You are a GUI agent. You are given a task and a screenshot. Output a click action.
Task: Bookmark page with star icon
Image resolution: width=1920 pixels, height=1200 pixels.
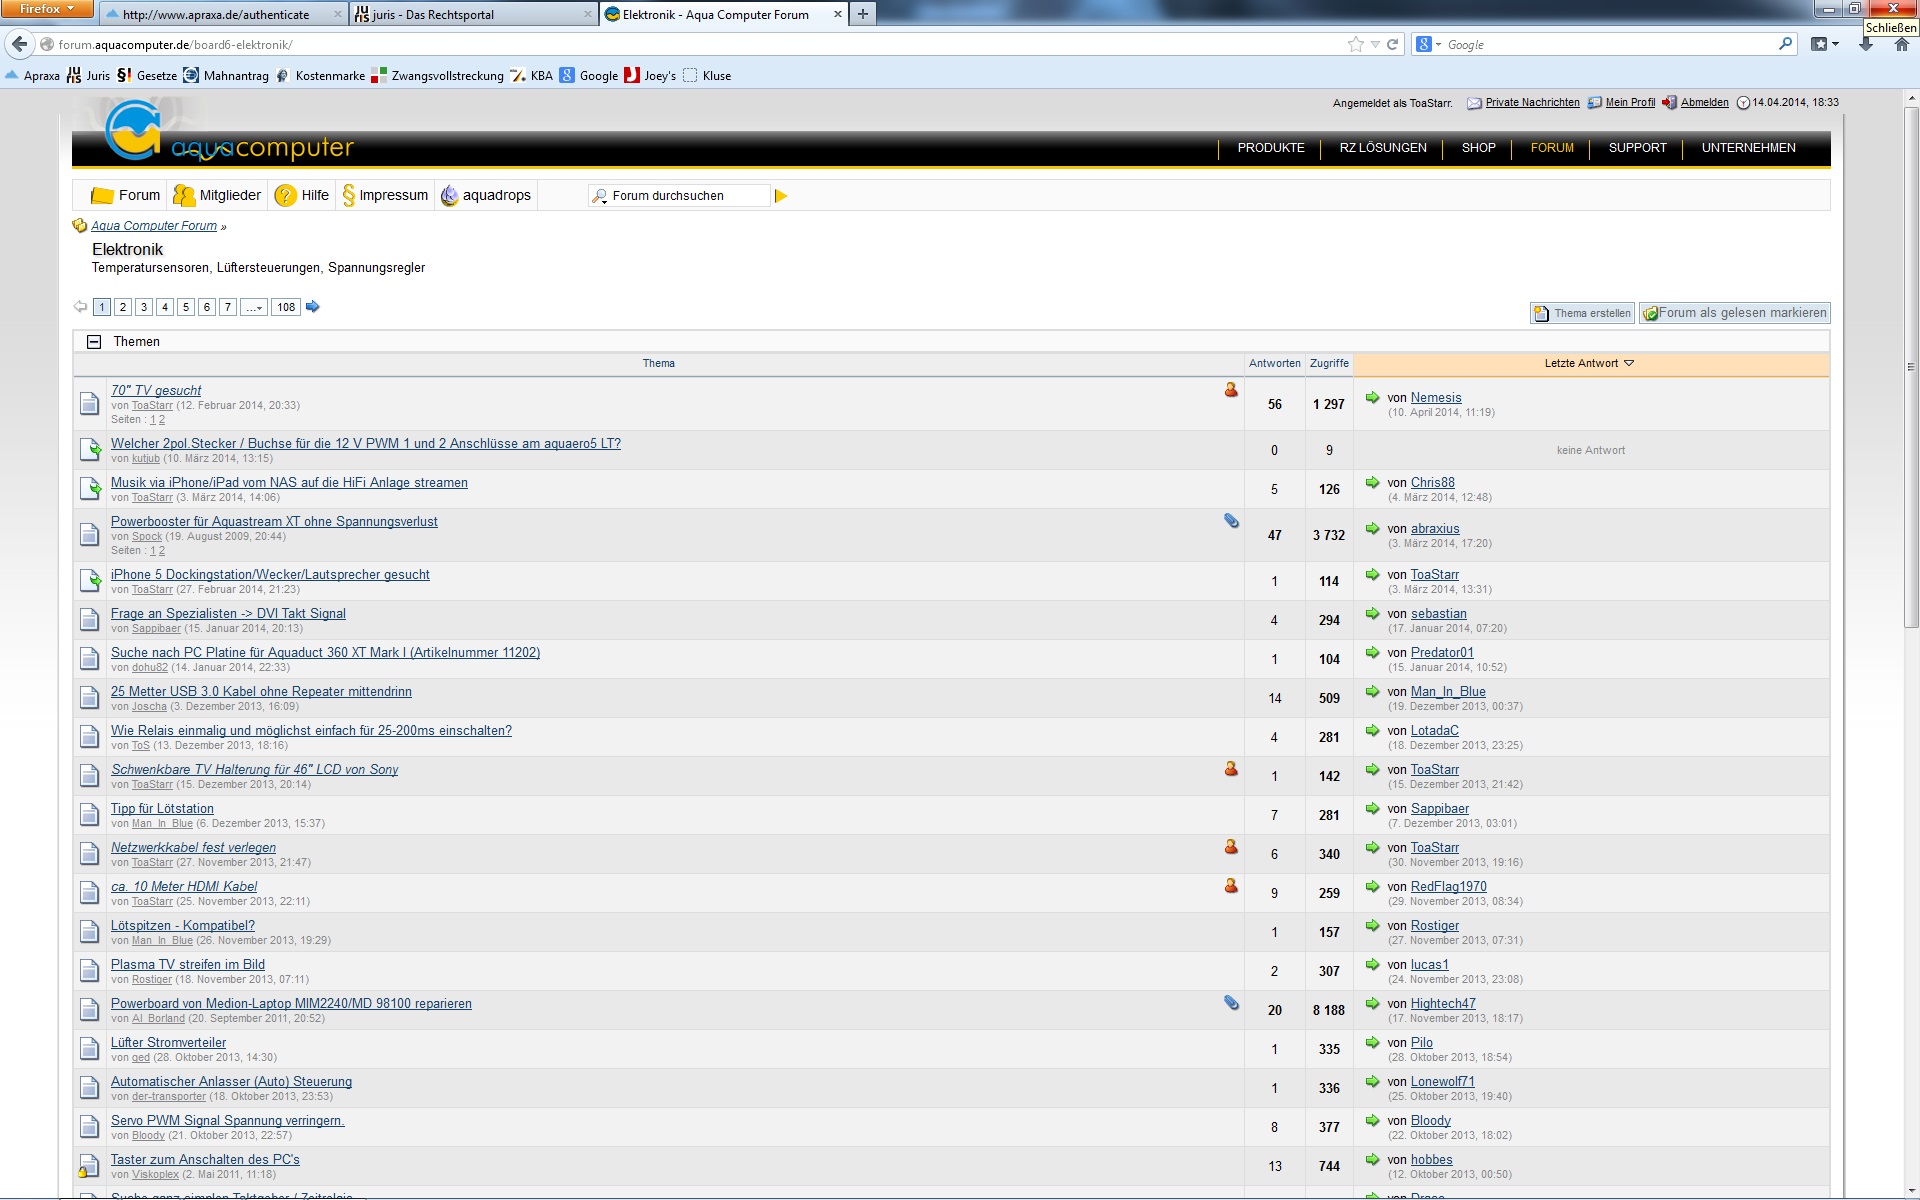coord(1355,44)
